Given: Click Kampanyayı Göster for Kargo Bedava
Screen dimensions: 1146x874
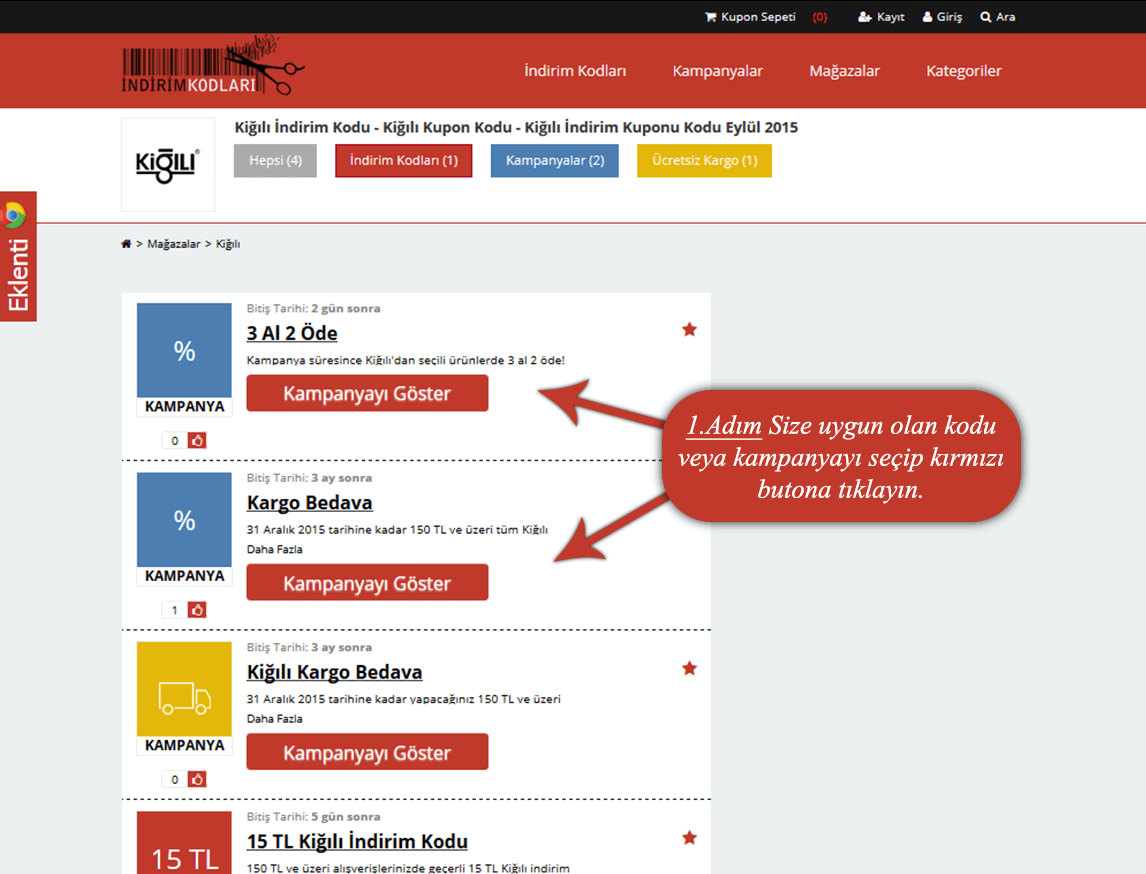Looking at the screenshot, I should tap(367, 582).
